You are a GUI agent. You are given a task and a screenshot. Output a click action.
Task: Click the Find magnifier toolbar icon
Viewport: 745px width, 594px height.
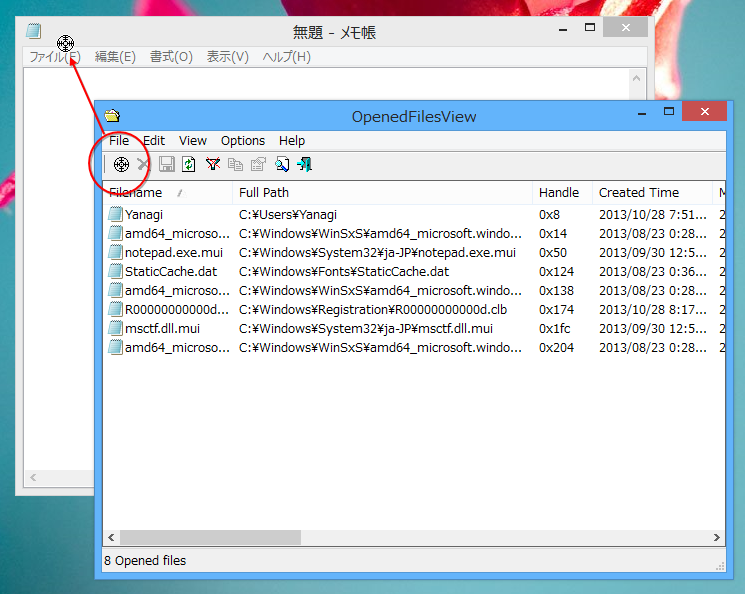(282, 164)
